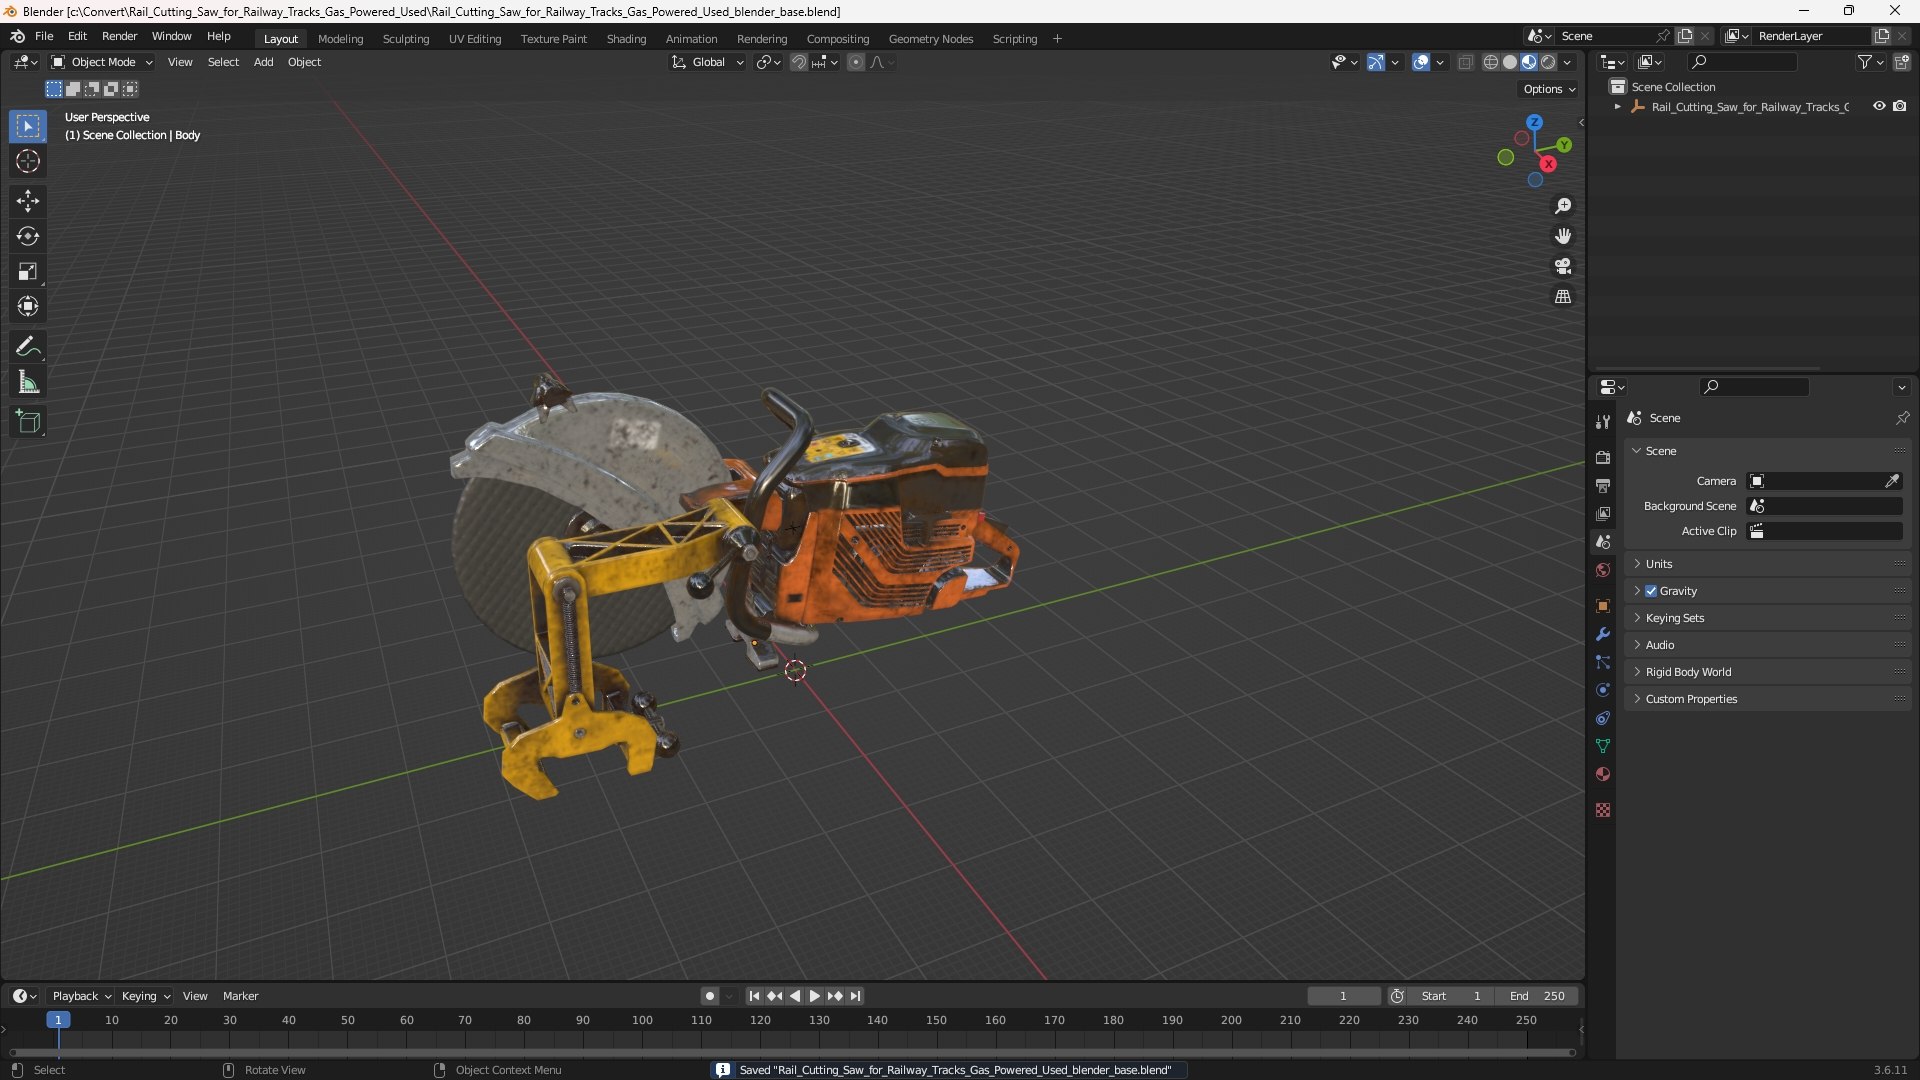
Task: Activate the Move tool
Action: [x=28, y=201]
